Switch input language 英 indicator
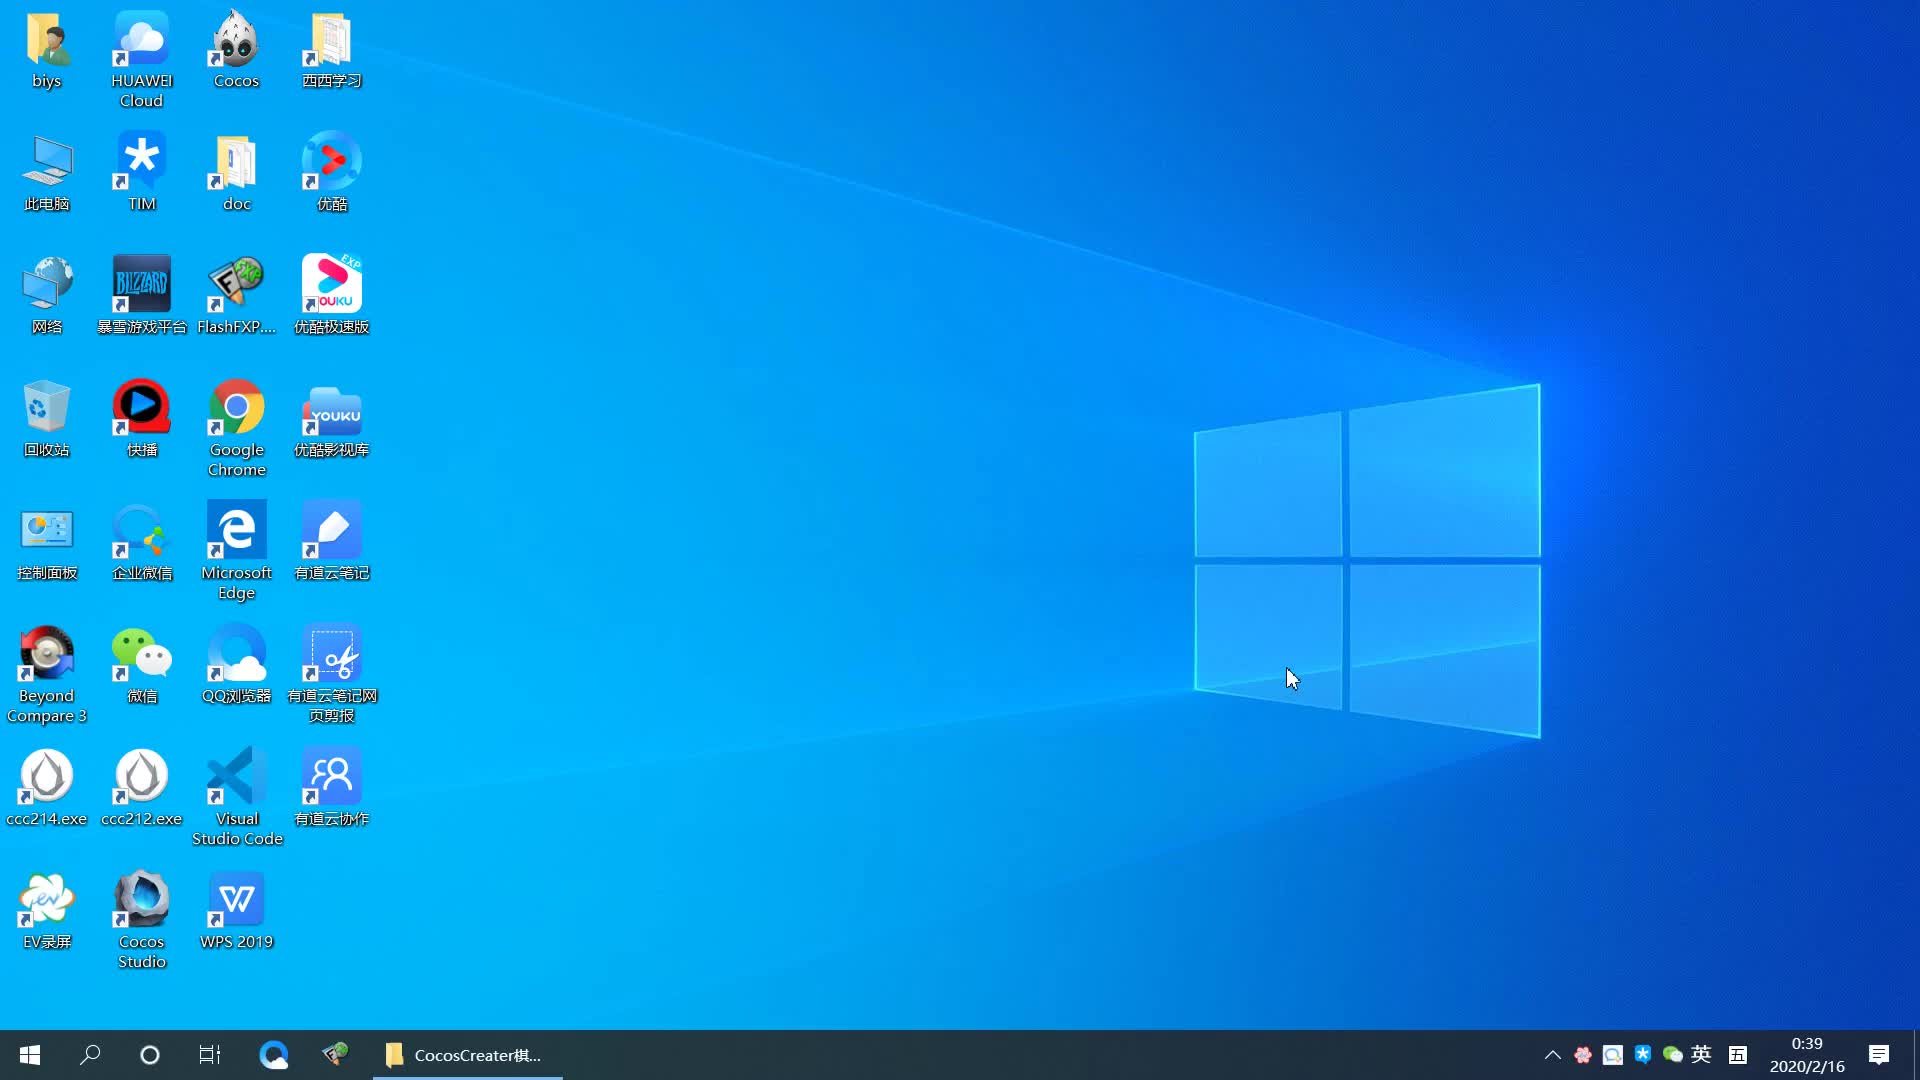Image resolution: width=1920 pixels, height=1080 pixels. [1701, 1055]
